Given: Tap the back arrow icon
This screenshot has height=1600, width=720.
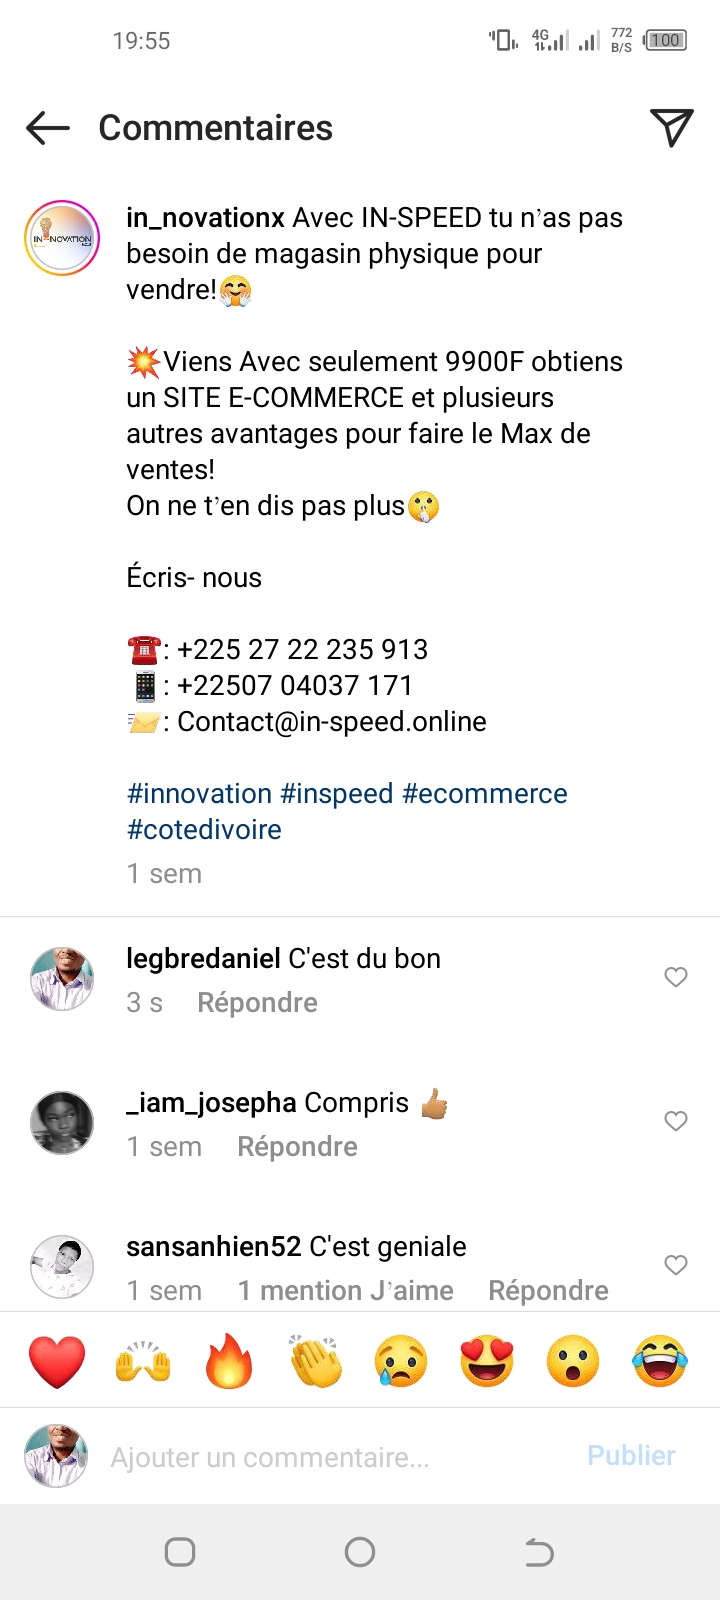Looking at the screenshot, I should pos(48,128).
